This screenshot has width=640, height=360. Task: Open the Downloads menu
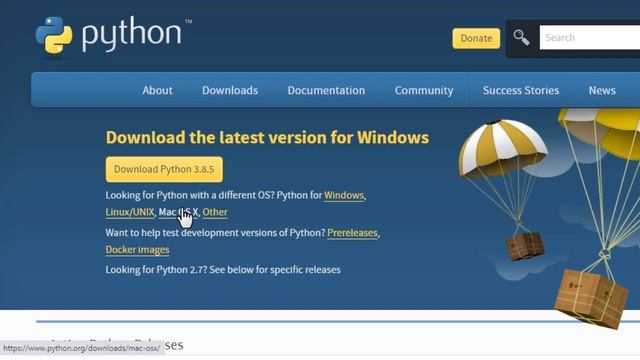(230, 90)
